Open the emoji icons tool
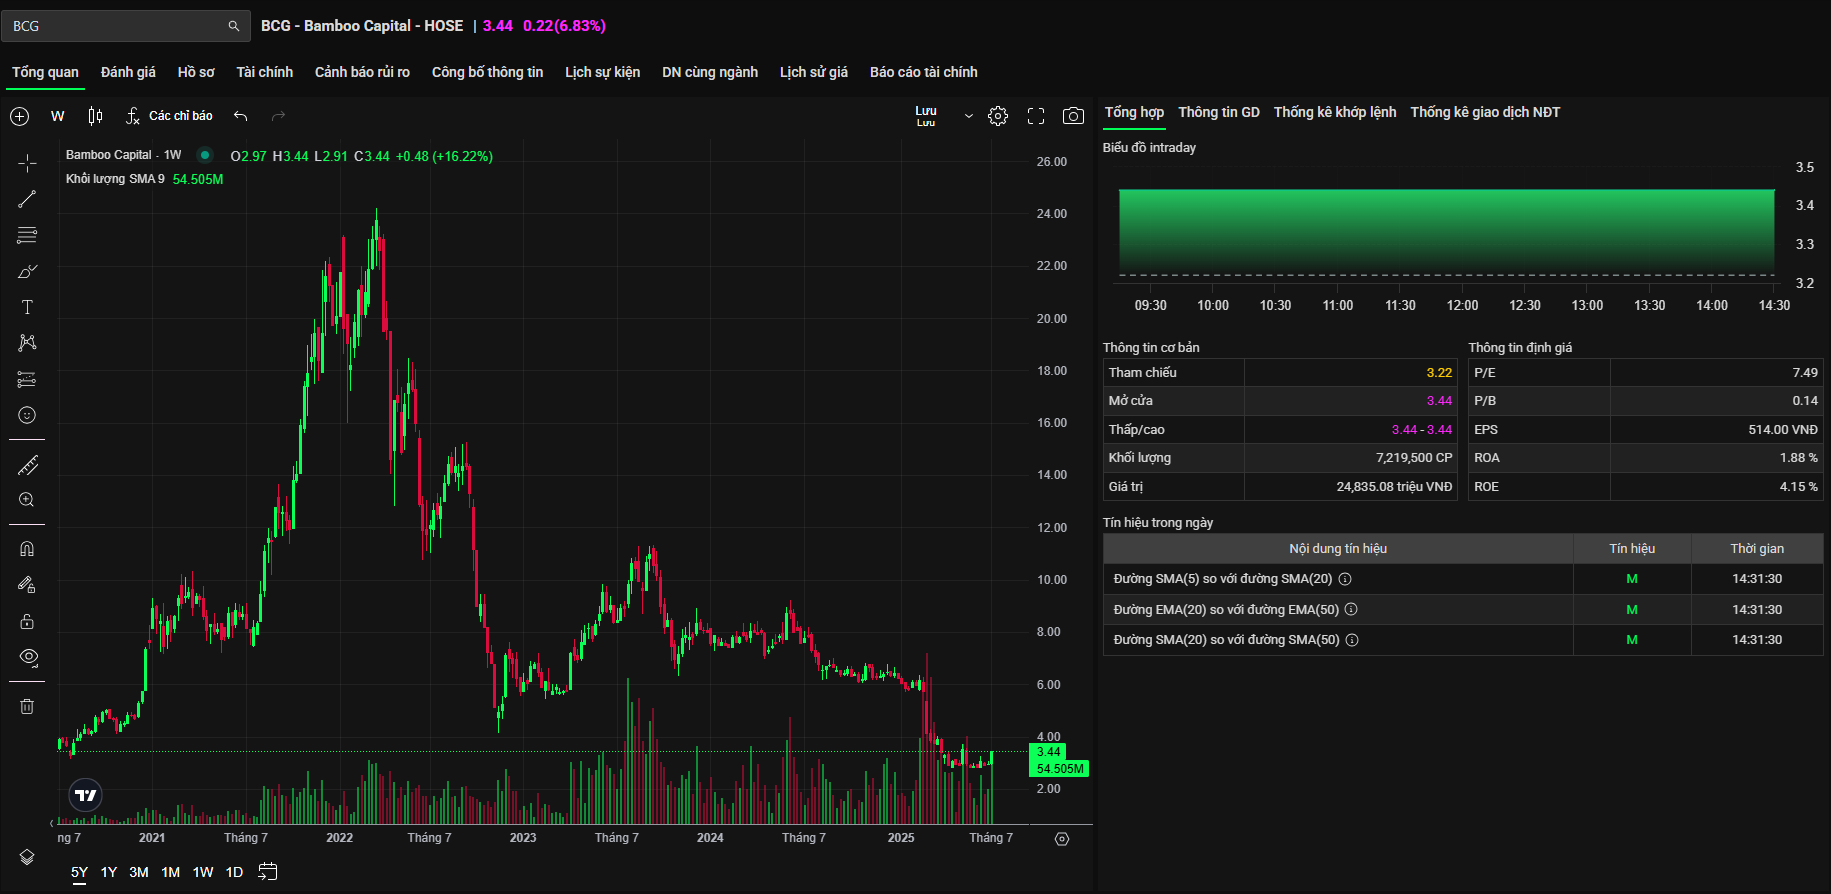 pos(27,415)
